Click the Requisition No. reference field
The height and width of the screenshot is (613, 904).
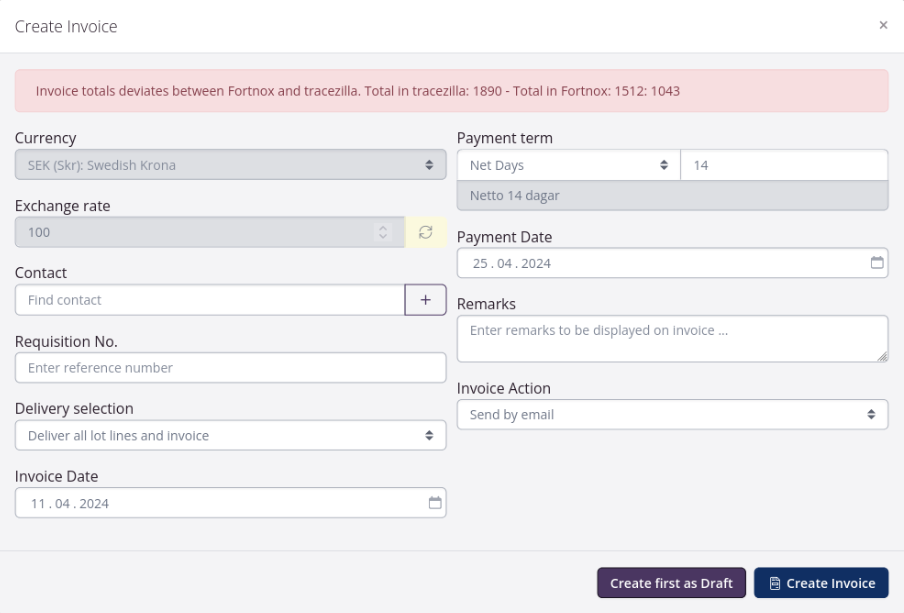click(230, 367)
